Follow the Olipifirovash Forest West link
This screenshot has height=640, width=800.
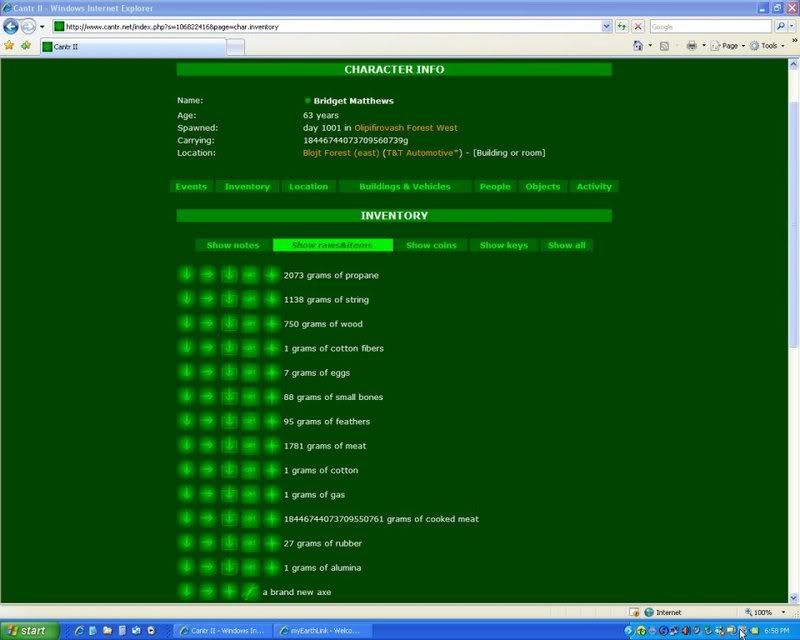click(405, 128)
